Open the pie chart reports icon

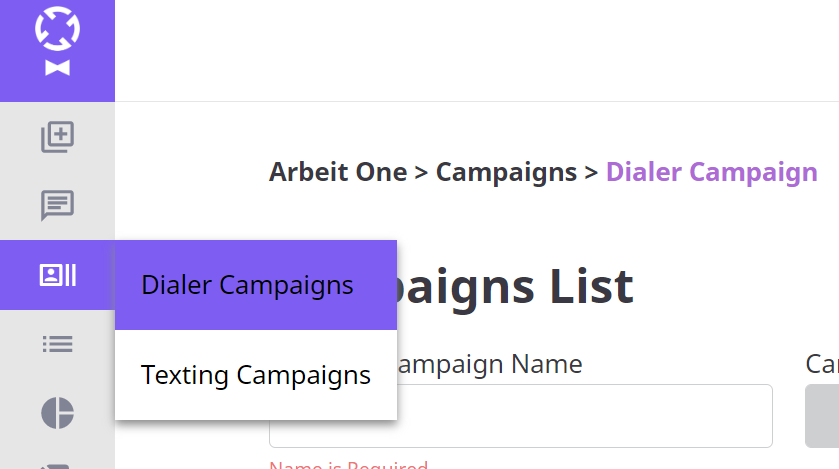pos(57,413)
